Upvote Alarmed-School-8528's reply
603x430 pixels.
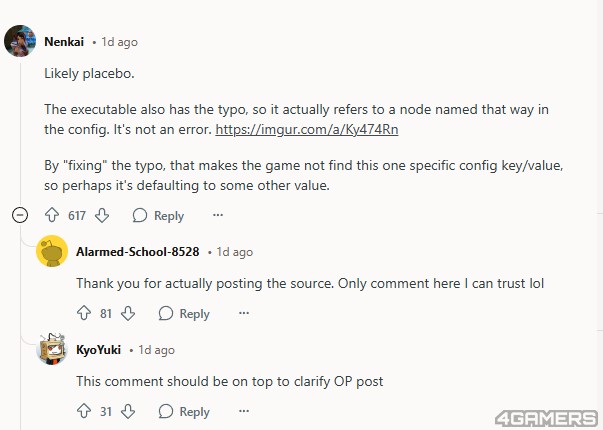point(84,313)
